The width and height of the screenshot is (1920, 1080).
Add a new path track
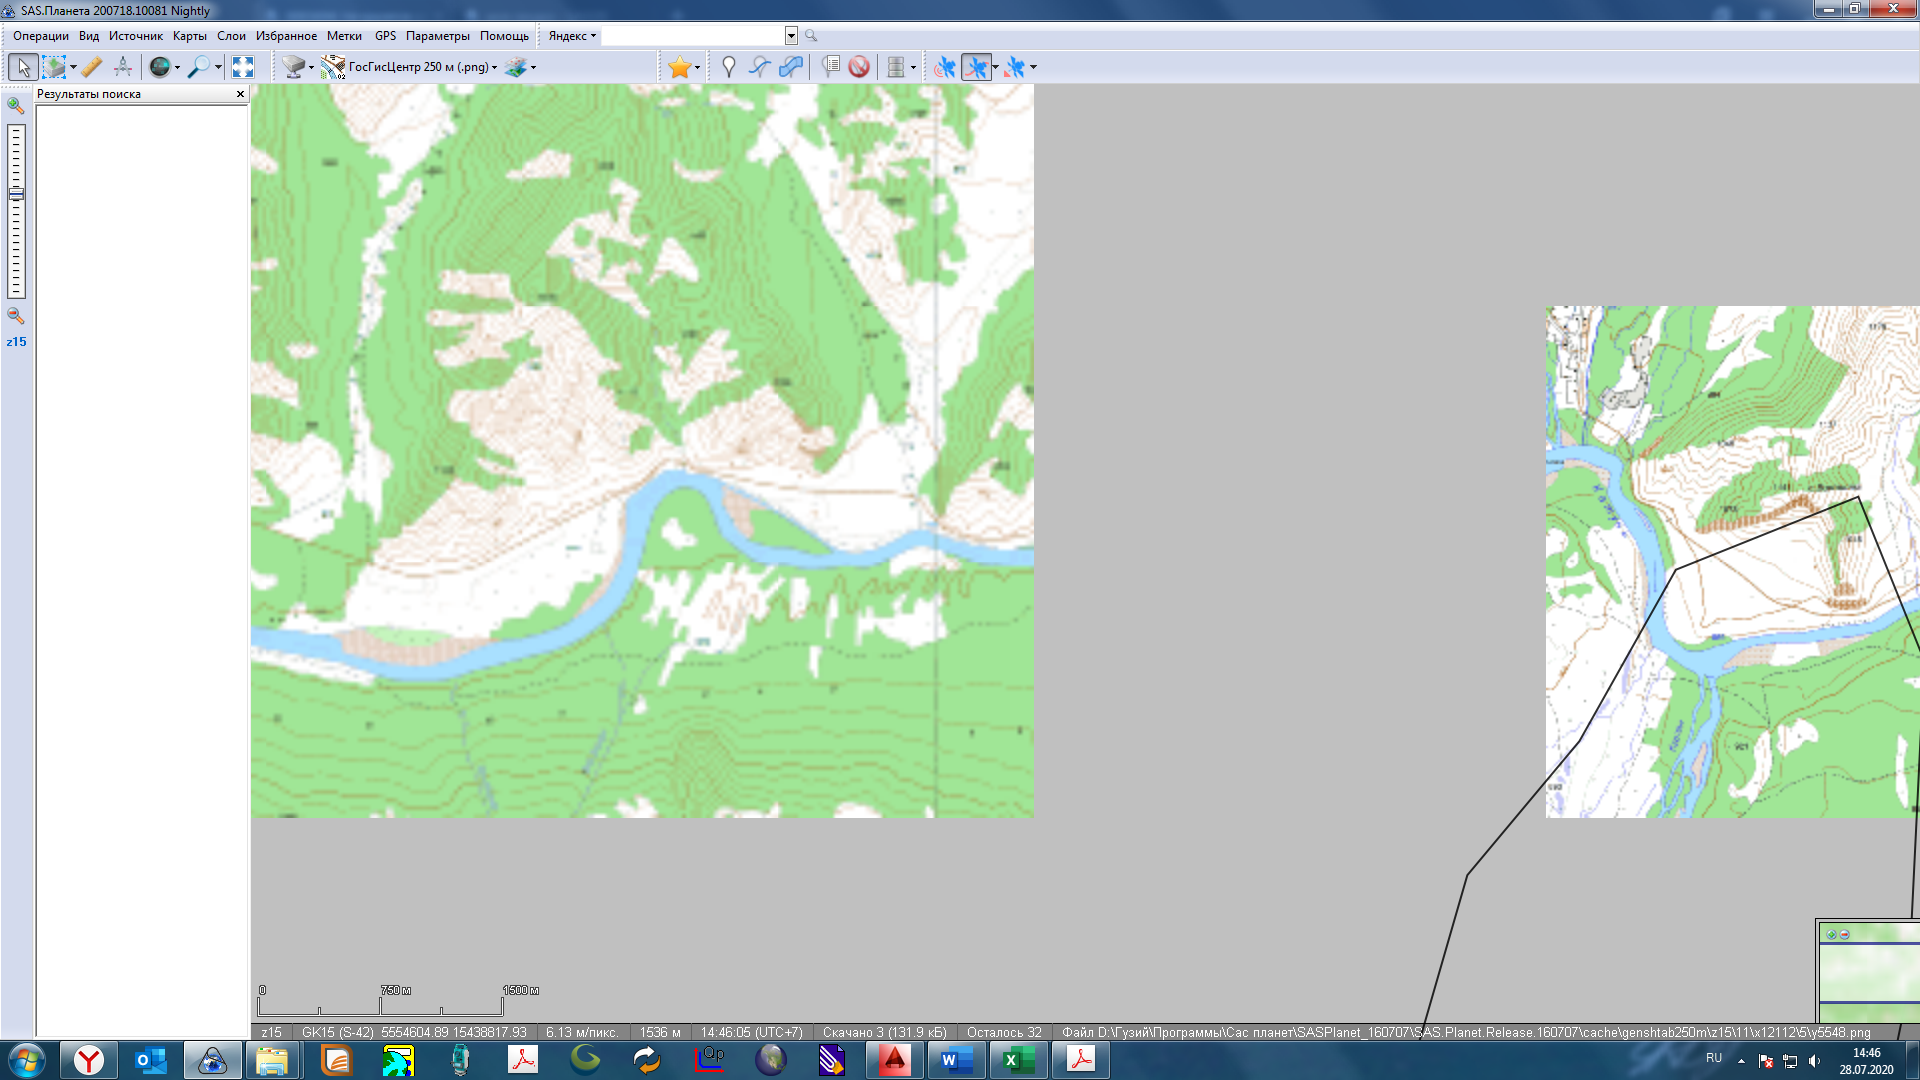tap(760, 67)
